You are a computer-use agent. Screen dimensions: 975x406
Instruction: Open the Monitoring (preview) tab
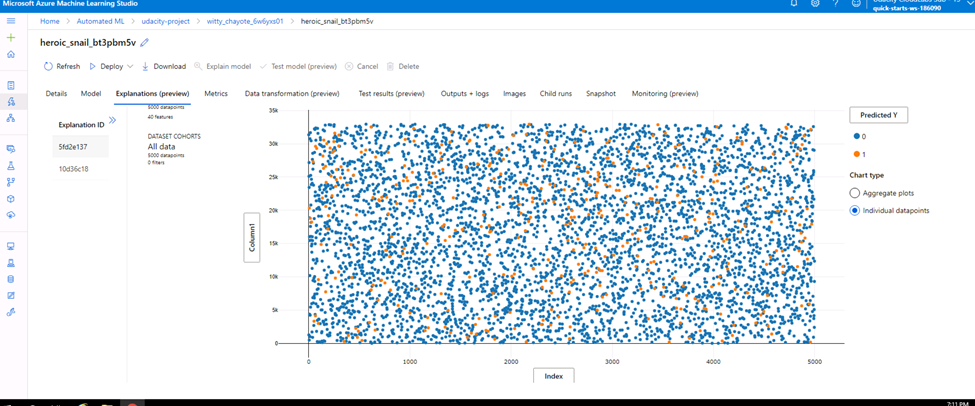point(665,93)
